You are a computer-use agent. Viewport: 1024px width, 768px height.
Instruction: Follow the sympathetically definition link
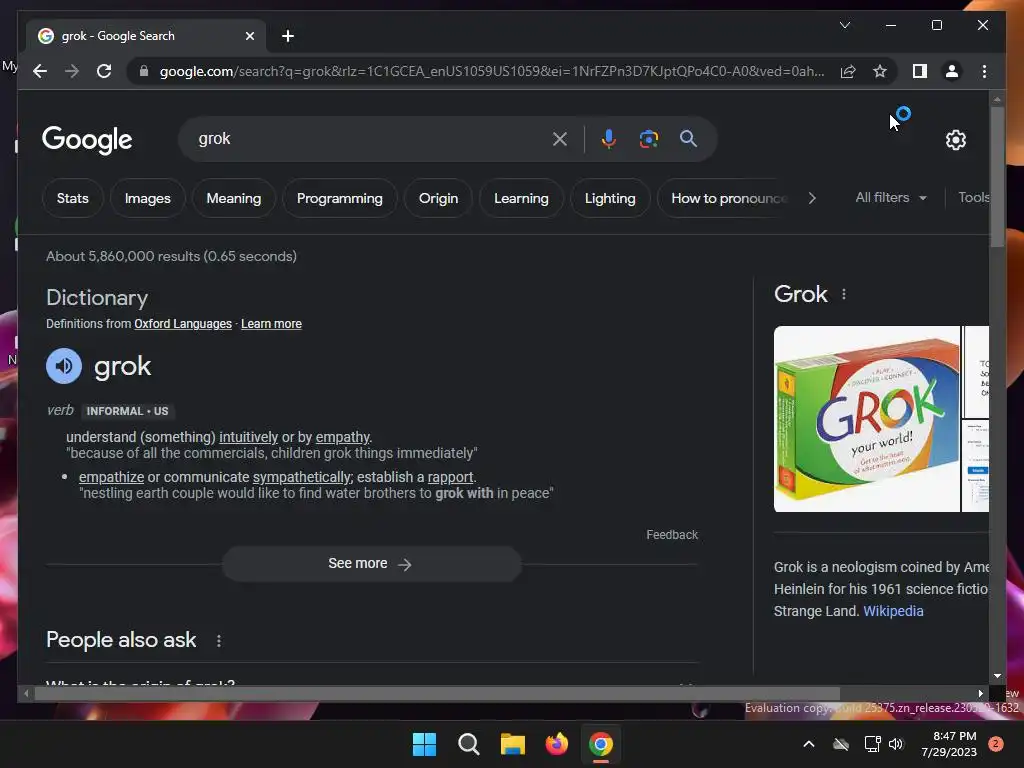[x=302, y=477]
